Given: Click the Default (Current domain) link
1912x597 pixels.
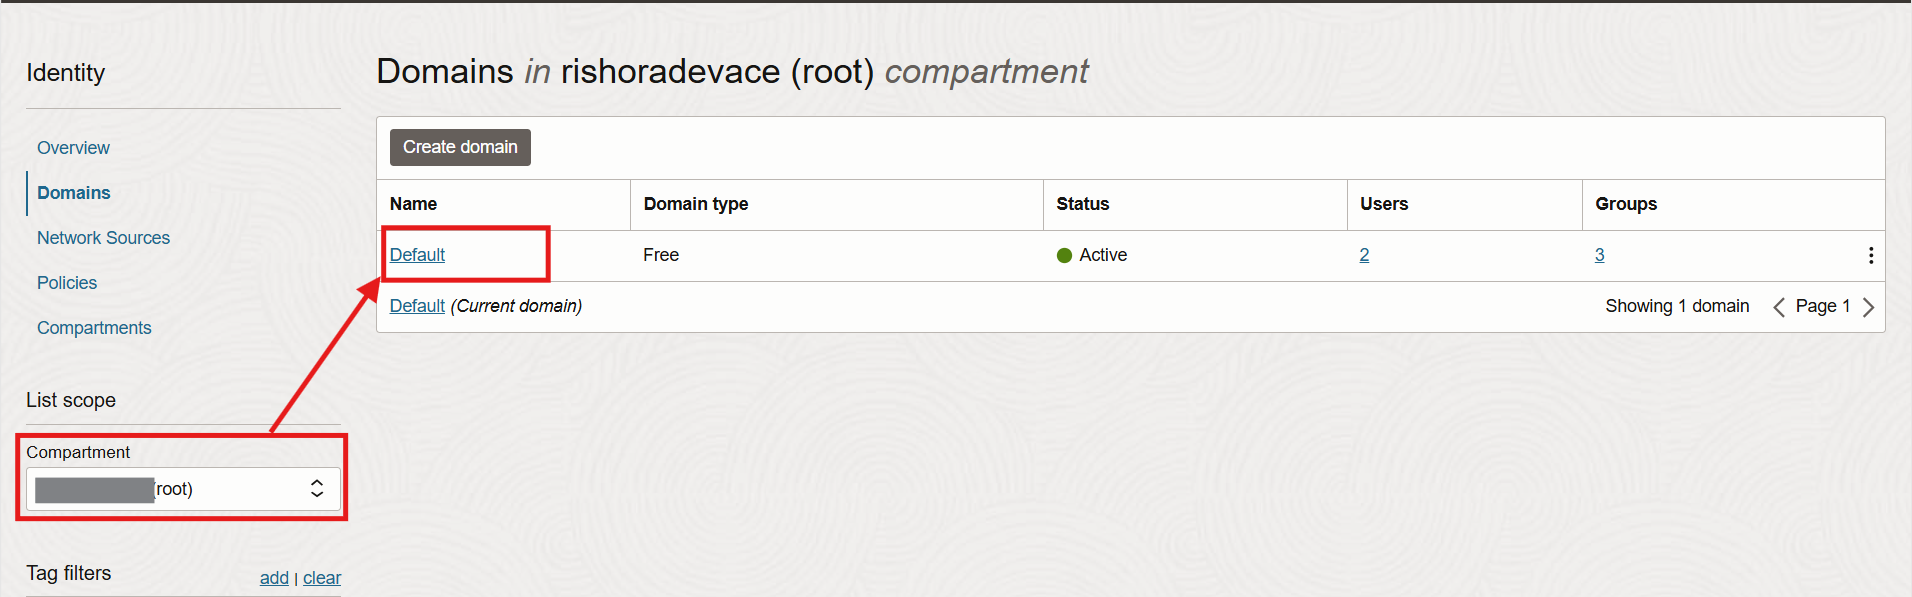Looking at the screenshot, I should (x=417, y=306).
